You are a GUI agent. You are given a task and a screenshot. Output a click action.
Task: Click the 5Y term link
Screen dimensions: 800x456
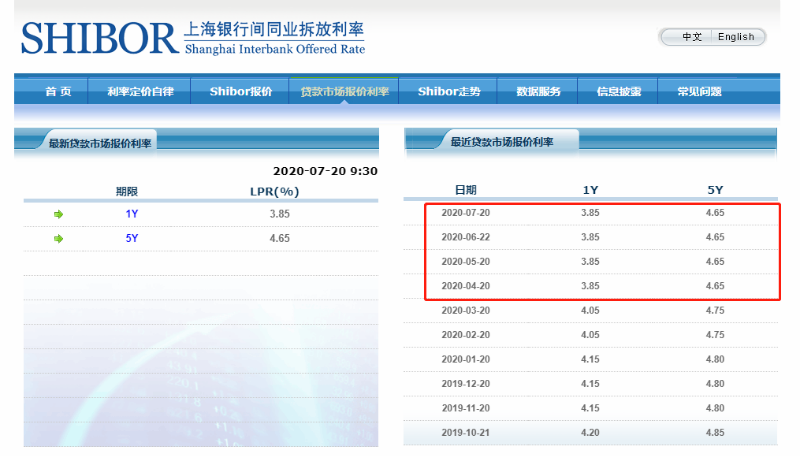pos(132,238)
